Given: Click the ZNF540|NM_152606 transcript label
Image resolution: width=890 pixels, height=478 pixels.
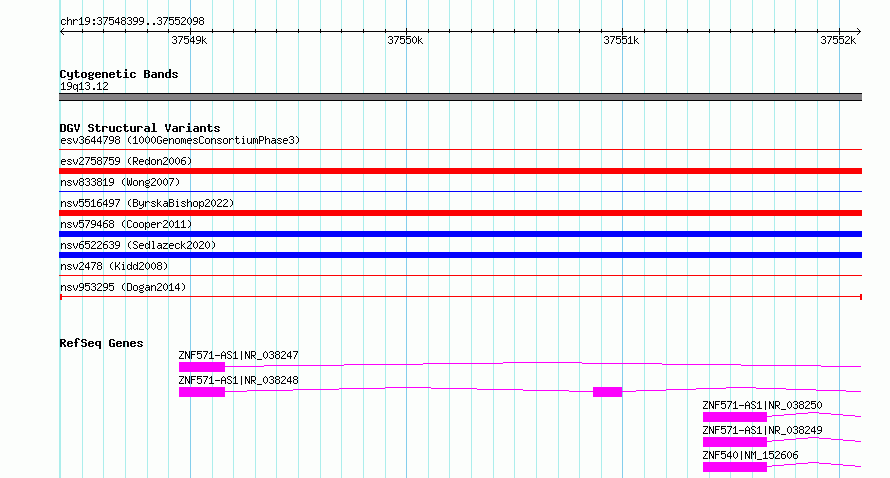Looking at the screenshot, I should pos(750,455).
